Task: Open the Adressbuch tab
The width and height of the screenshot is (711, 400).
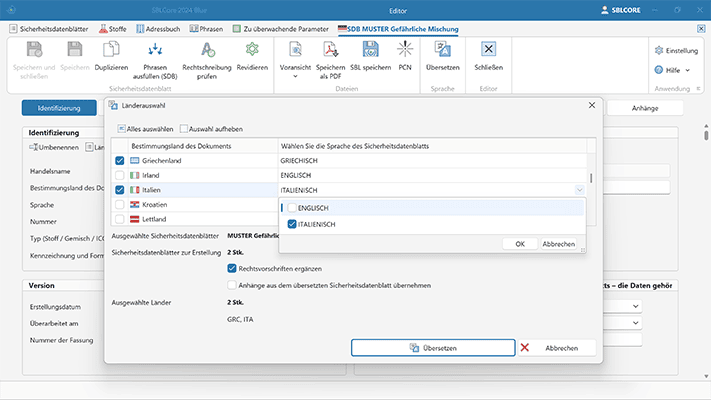Action: (x=157, y=29)
